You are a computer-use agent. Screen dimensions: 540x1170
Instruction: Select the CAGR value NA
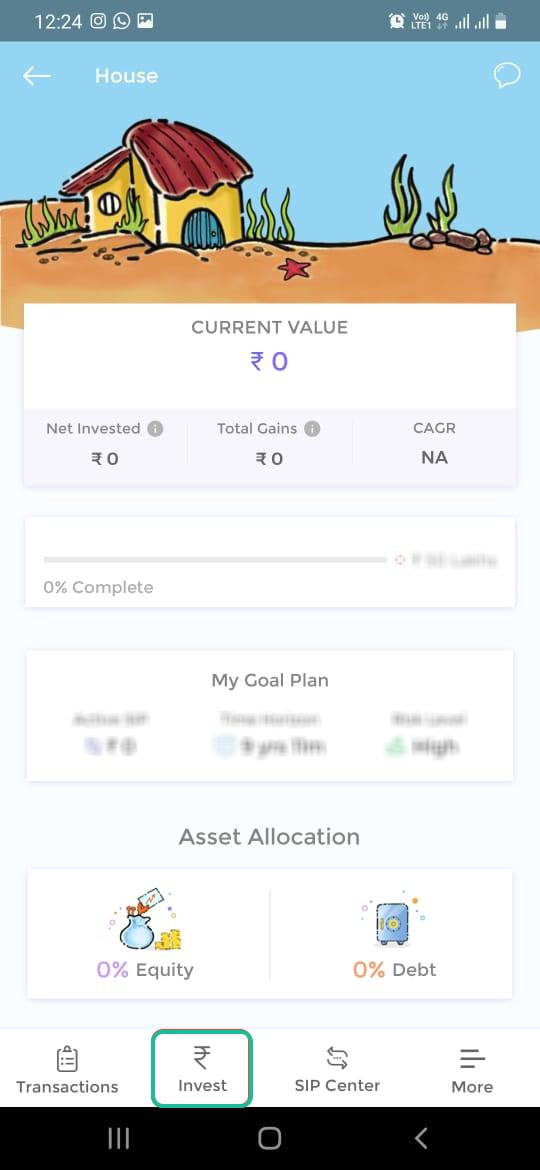[434, 457]
